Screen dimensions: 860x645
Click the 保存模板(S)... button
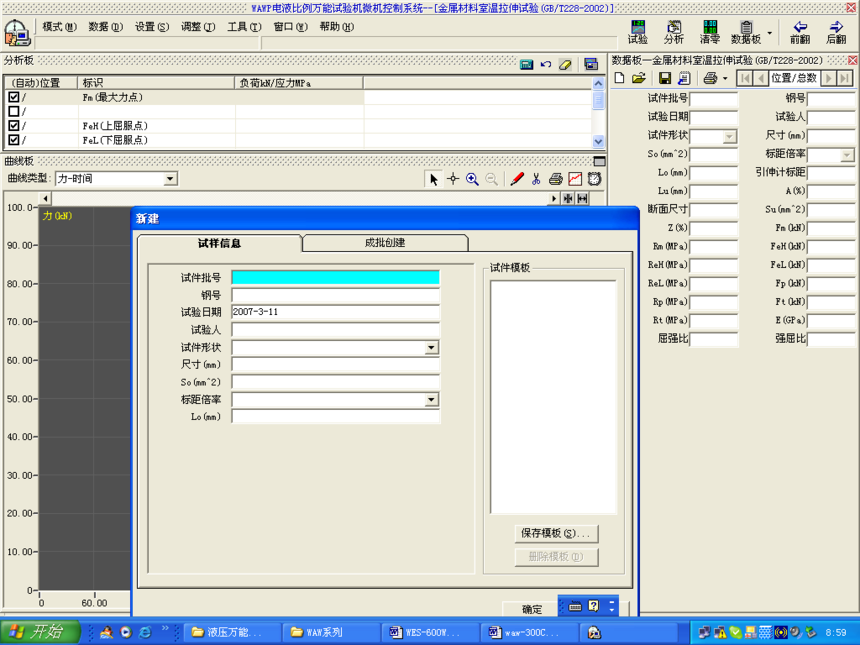[x=555, y=534]
